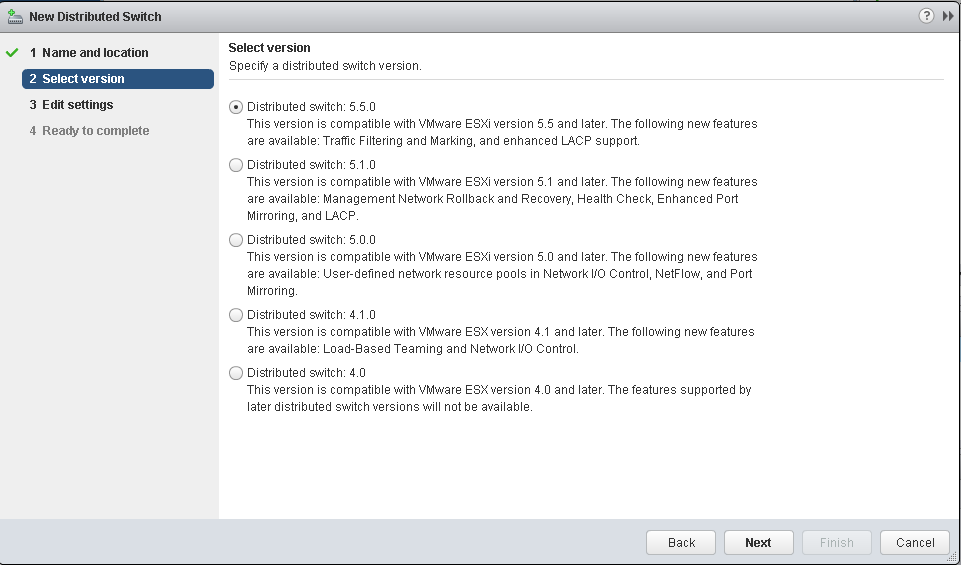Click step 4 Ready to complete
Viewport: 961px width, 565px height.
[x=89, y=131]
